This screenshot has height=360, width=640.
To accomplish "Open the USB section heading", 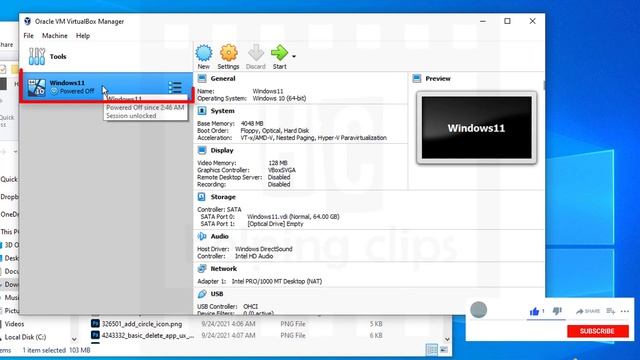I will click(x=217, y=294).
